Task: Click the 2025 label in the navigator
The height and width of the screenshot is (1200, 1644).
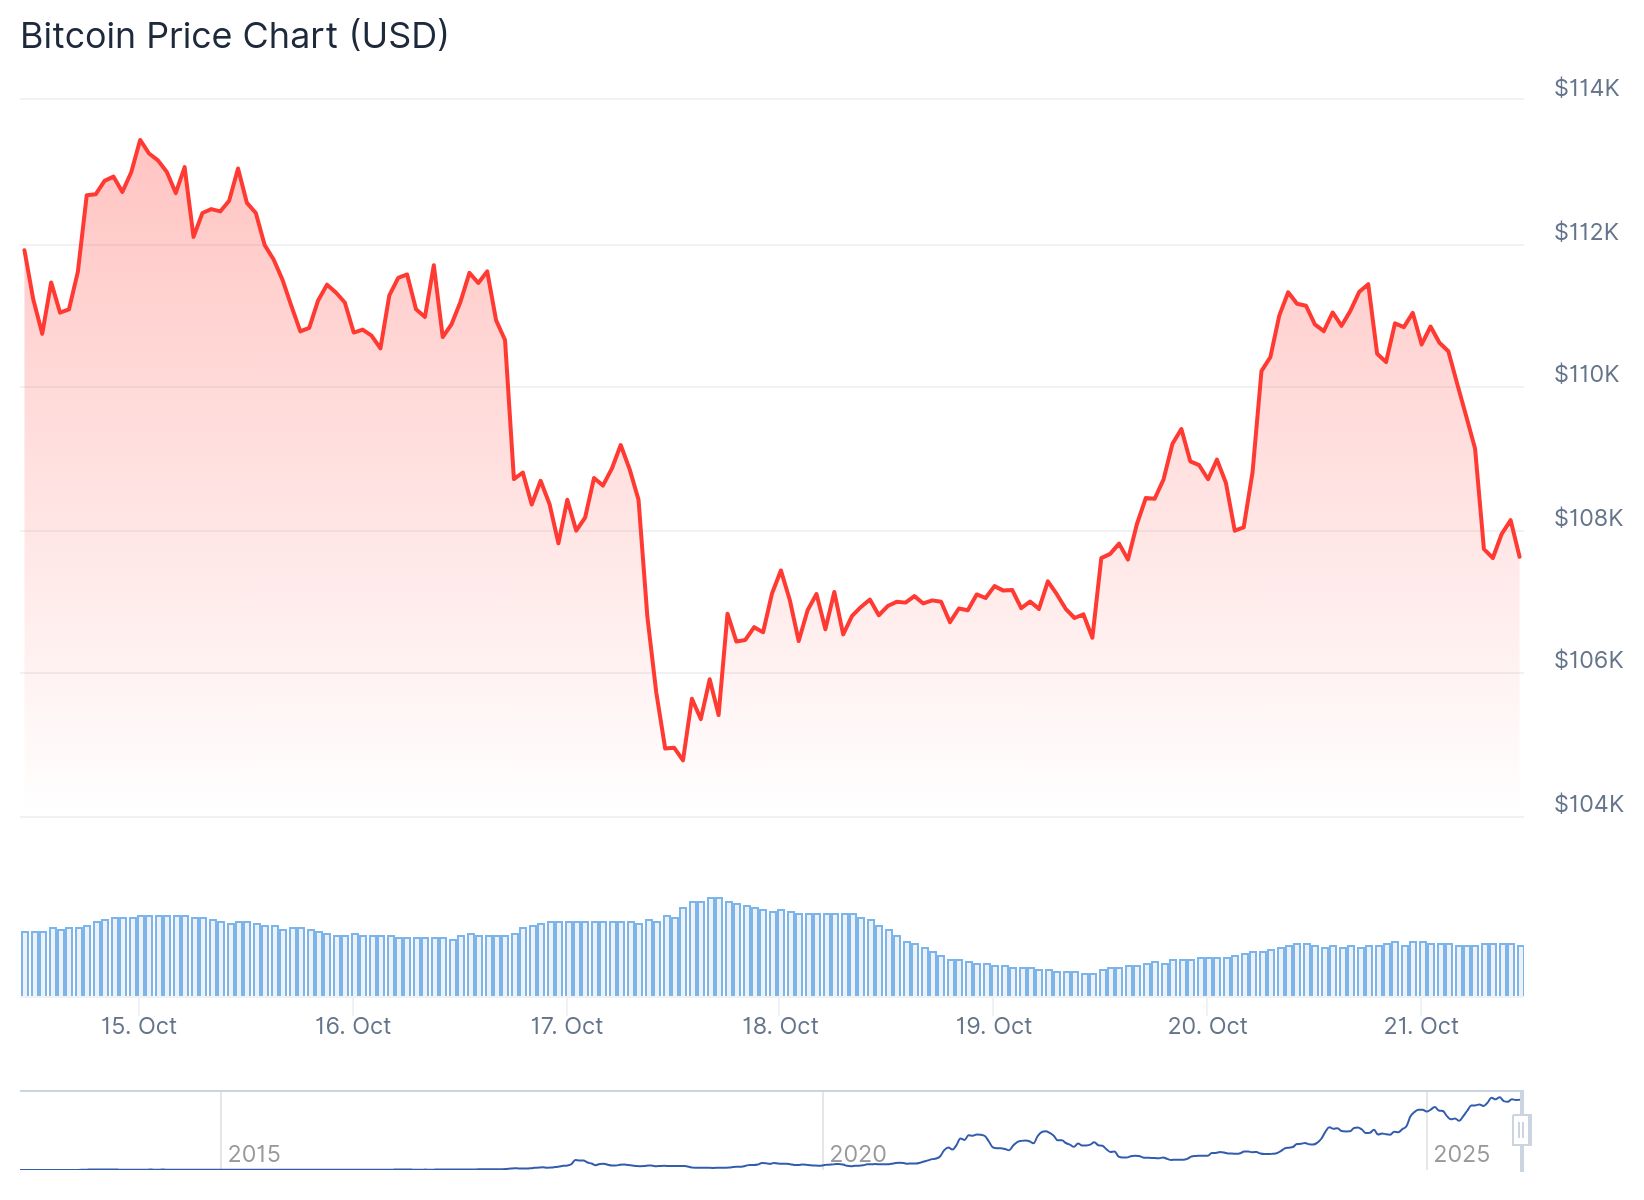Action: tap(1461, 1154)
